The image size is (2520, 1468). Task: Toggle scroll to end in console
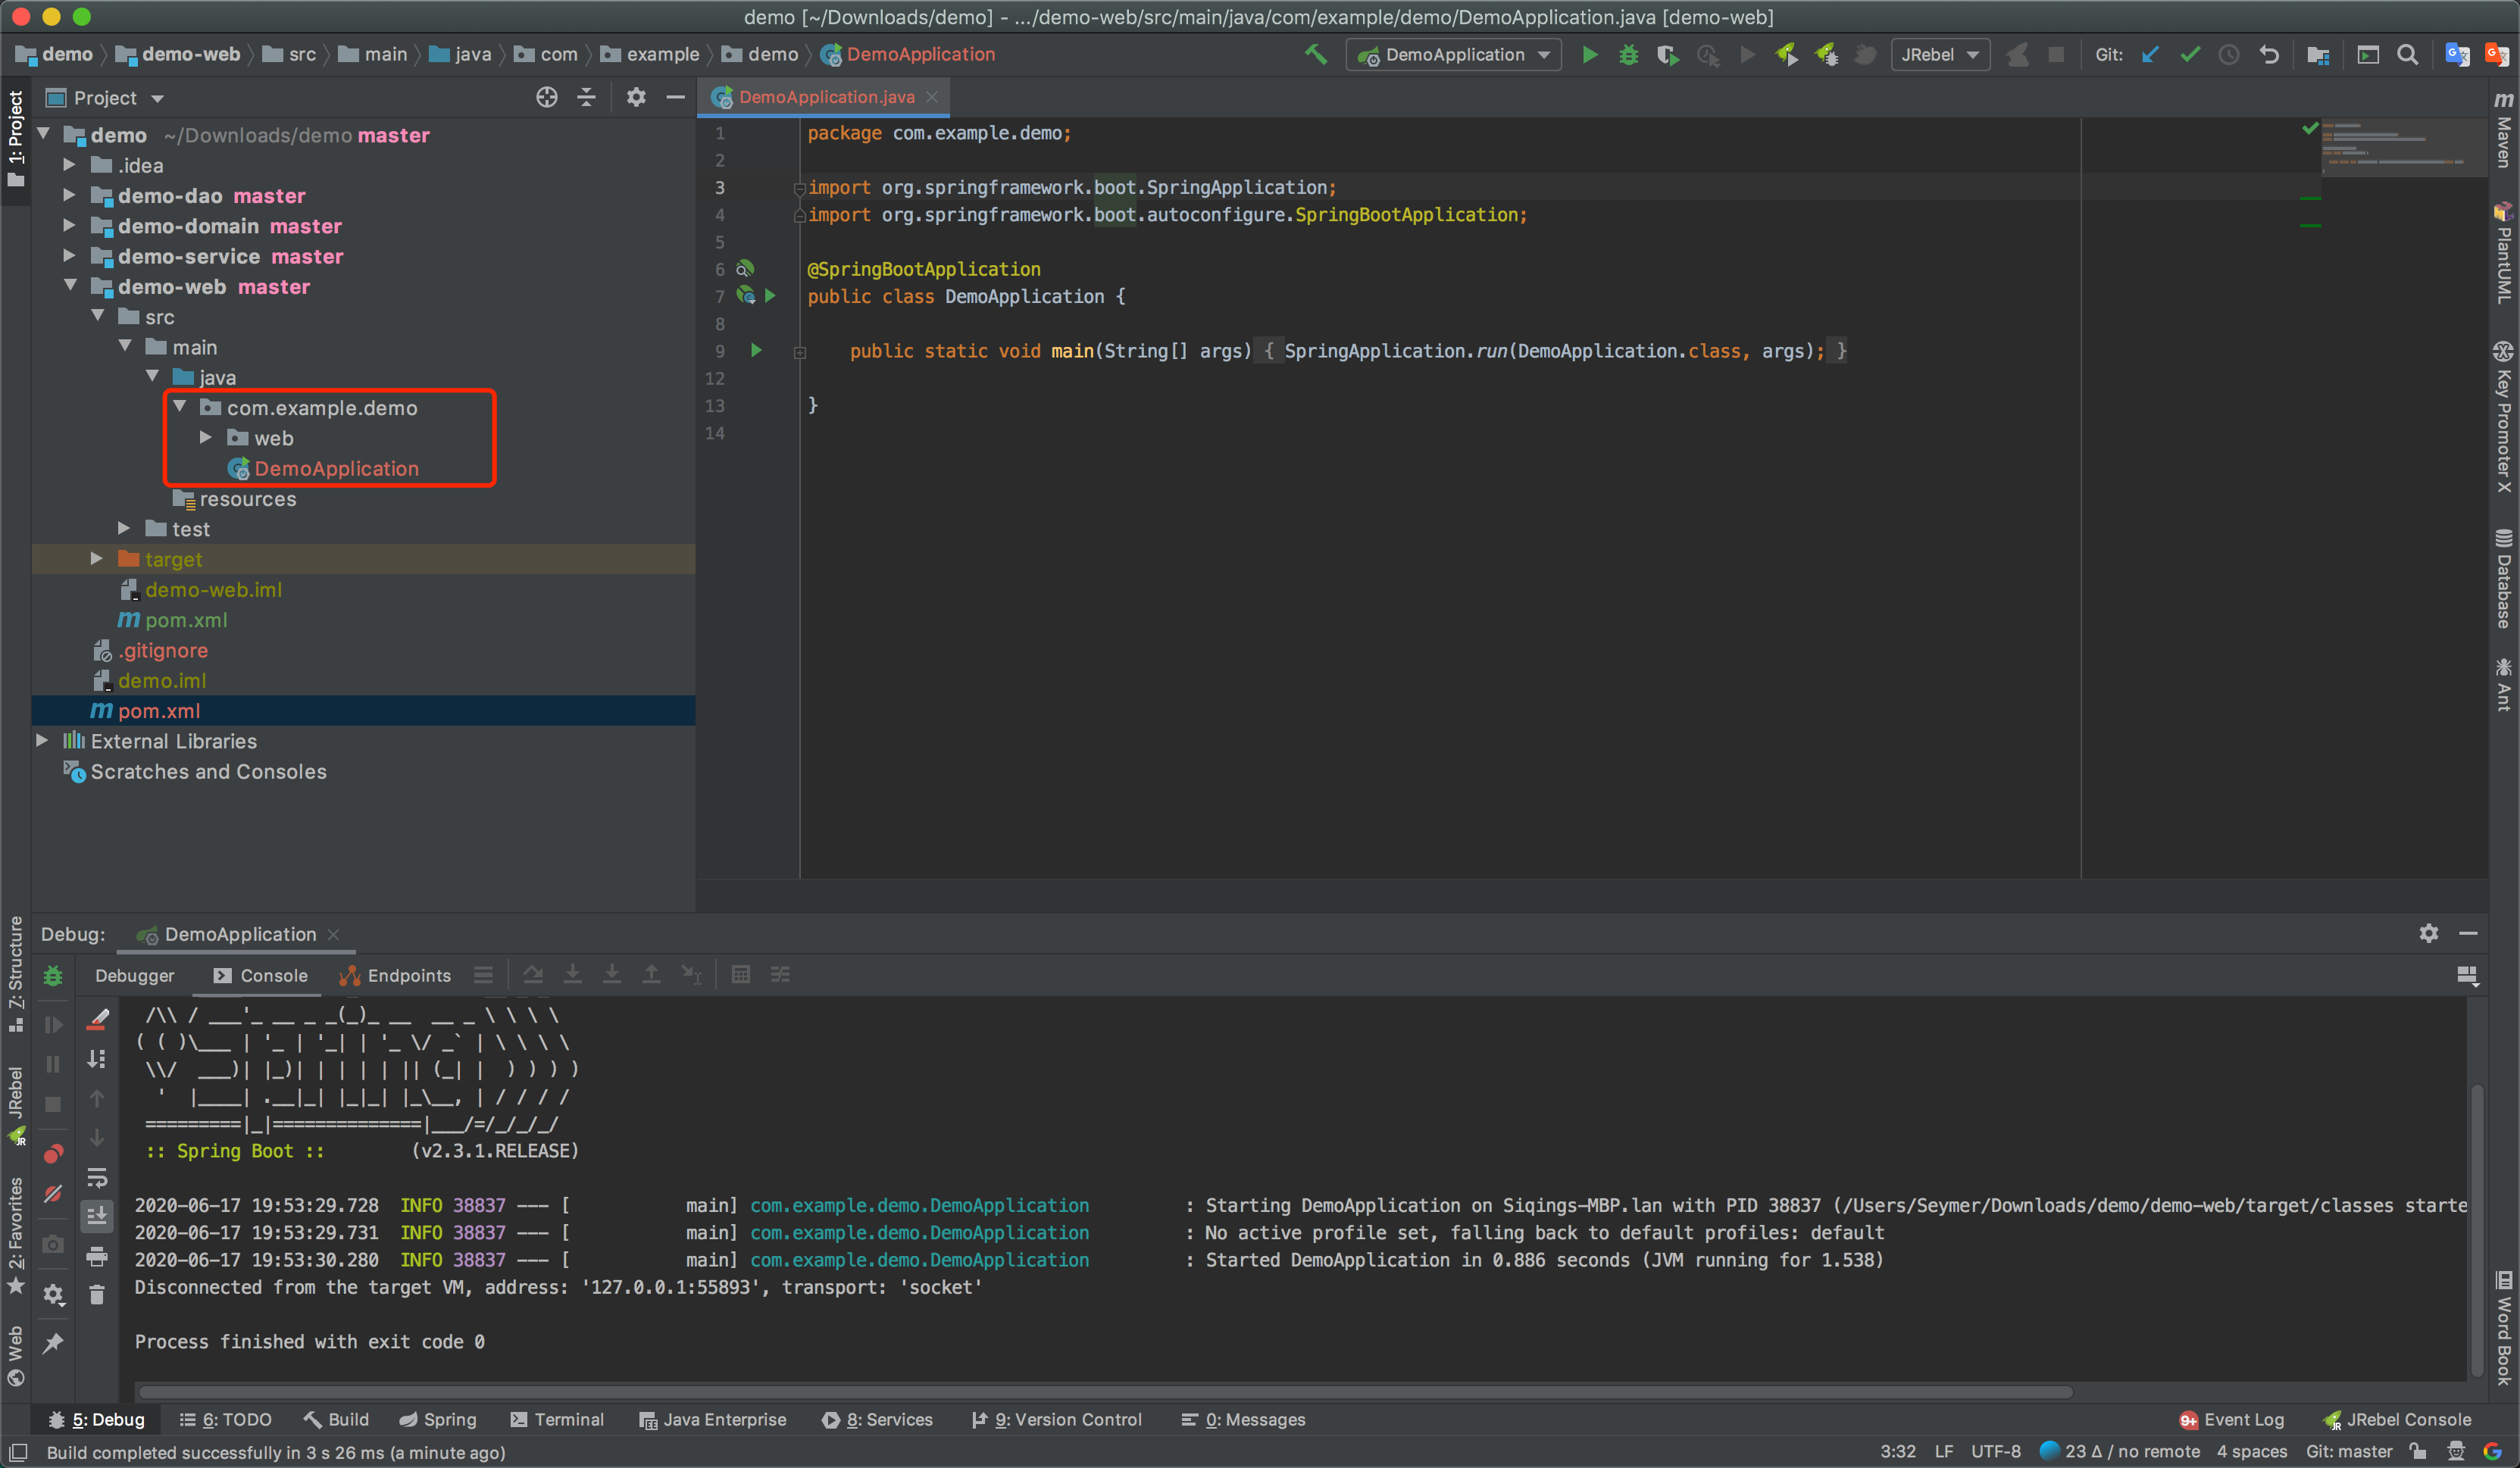coord(97,1216)
